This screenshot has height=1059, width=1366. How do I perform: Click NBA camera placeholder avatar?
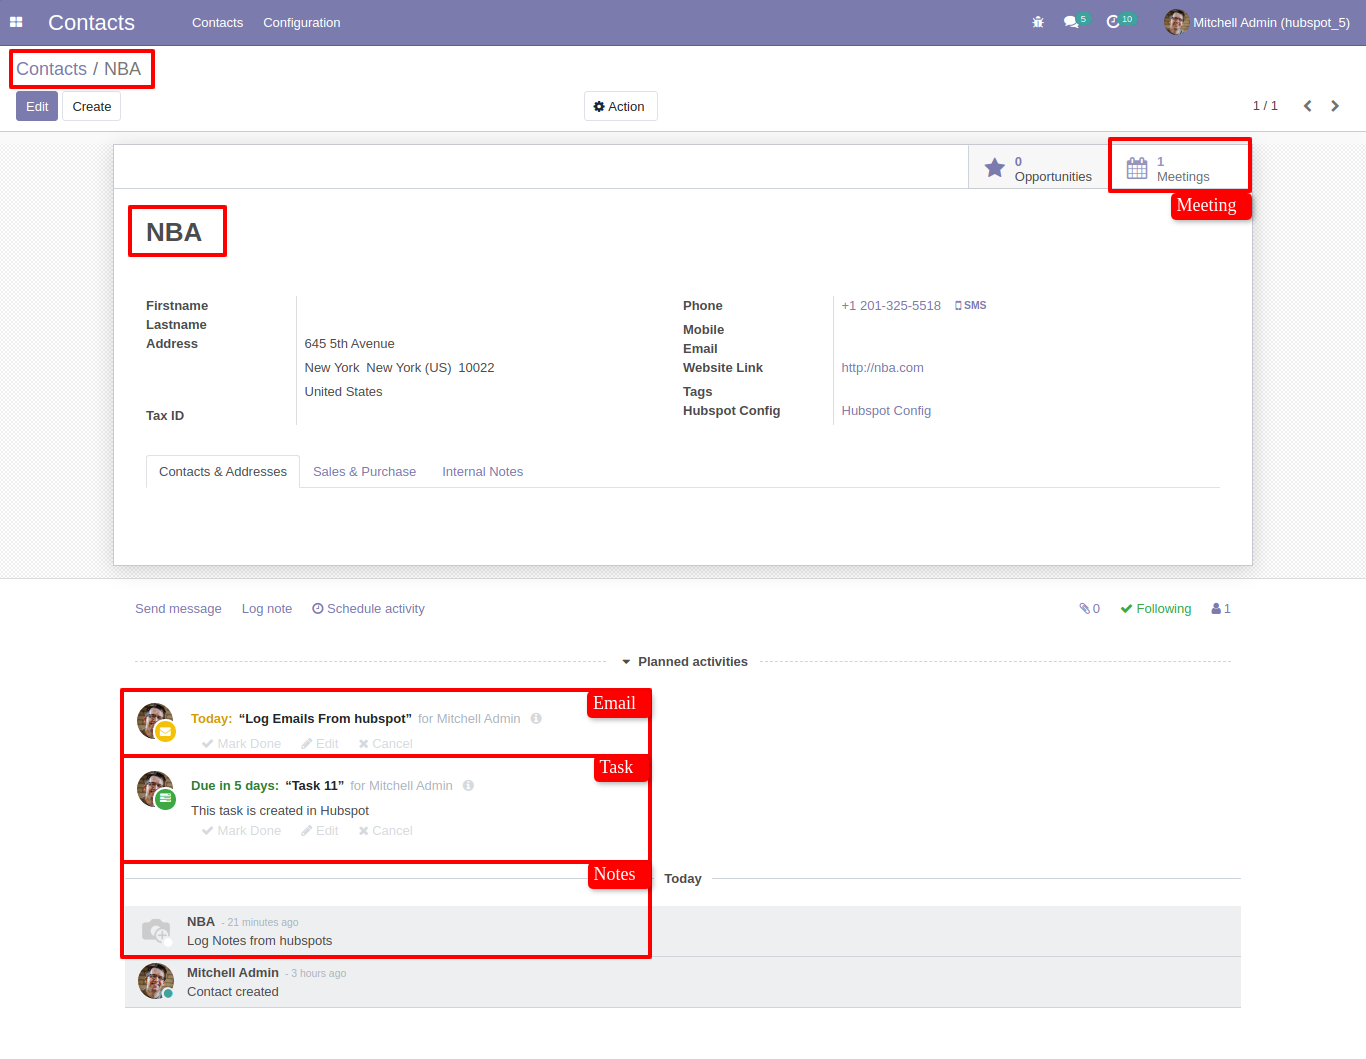pos(156,931)
